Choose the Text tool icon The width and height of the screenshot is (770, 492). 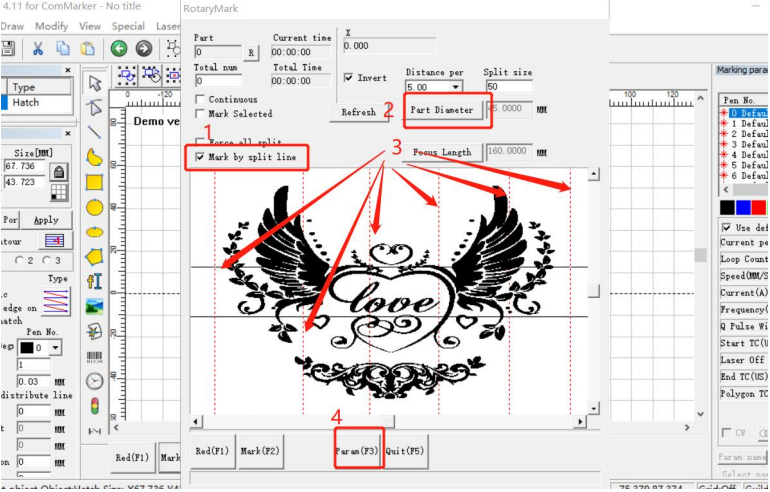pyautogui.click(x=95, y=281)
